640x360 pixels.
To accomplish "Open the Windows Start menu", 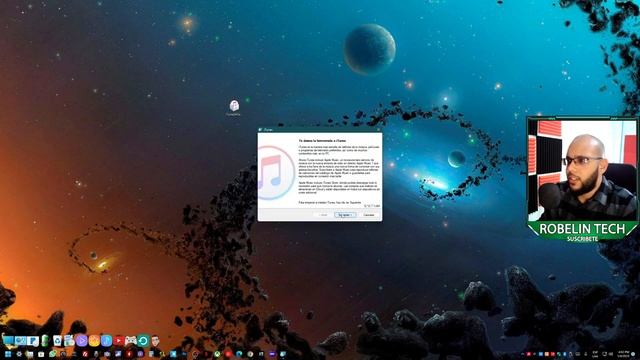I will pyautogui.click(x=8, y=354).
